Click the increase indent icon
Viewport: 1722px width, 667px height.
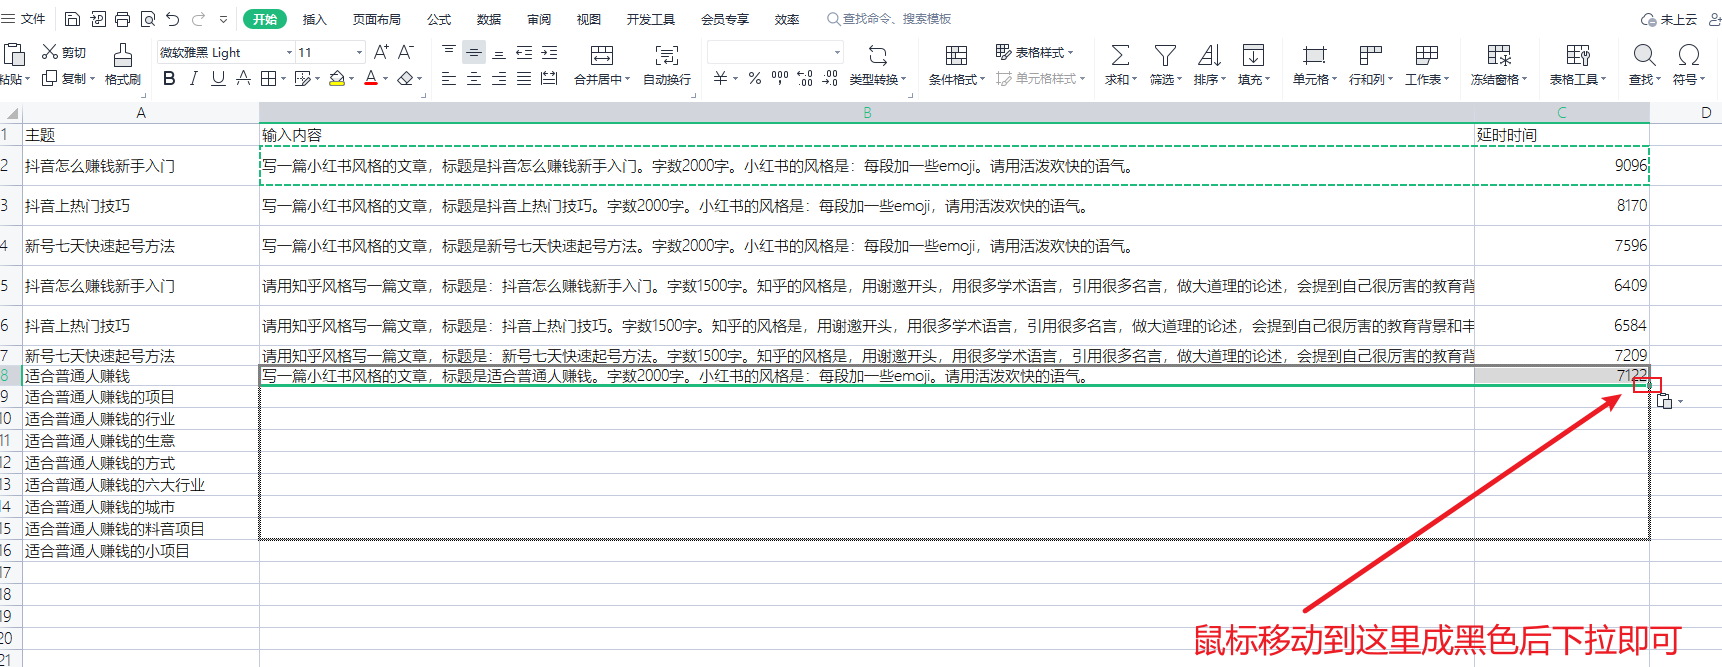pyautogui.click(x=549, y=52)
